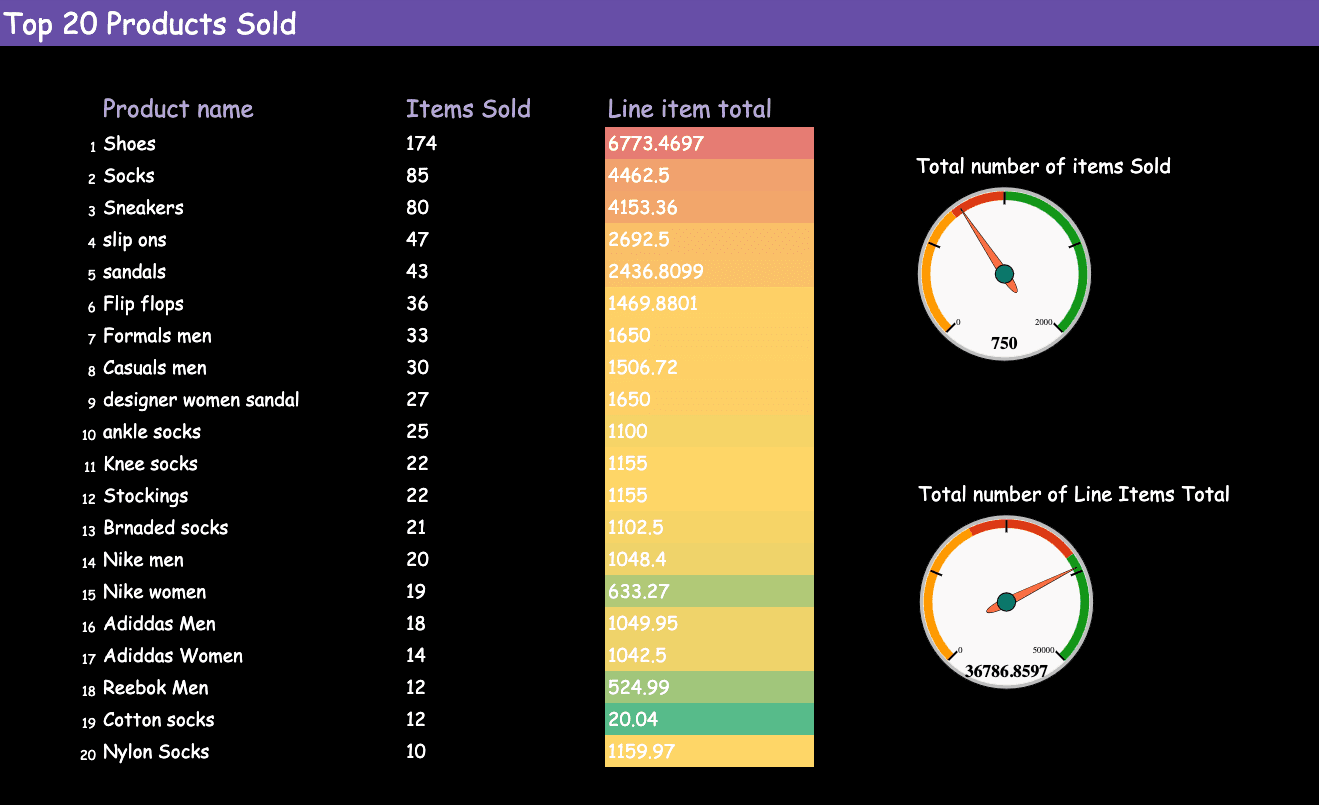The width and height of the screenshot is (1319, 805).
Task: Select the 43 items sold value
Action: click(x=417, y=272)
